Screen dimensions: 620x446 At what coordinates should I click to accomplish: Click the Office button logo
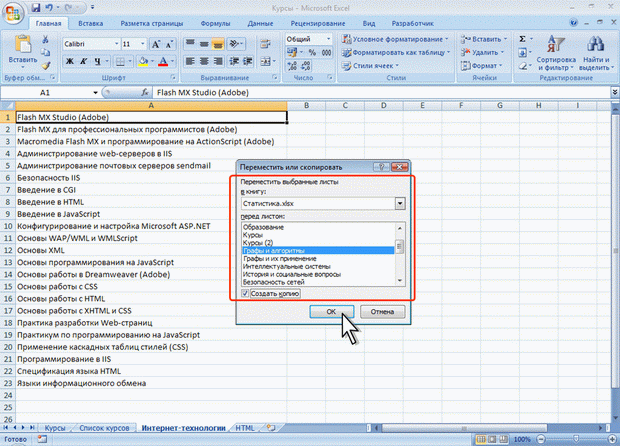[13, 12]
